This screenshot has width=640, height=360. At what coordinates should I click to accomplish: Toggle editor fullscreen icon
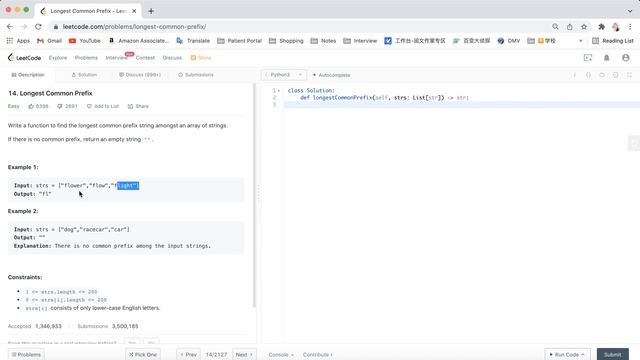click(629, 75)
